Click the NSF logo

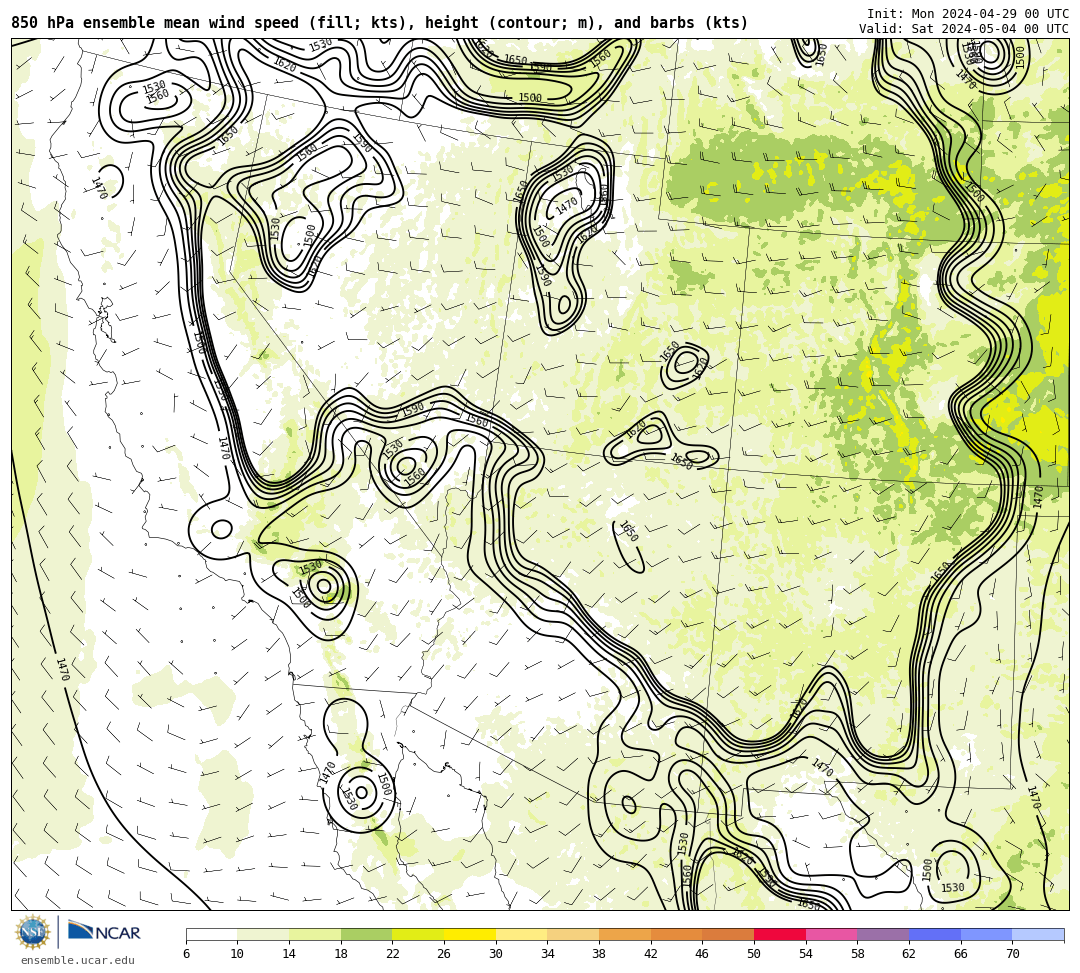[32, 933]
